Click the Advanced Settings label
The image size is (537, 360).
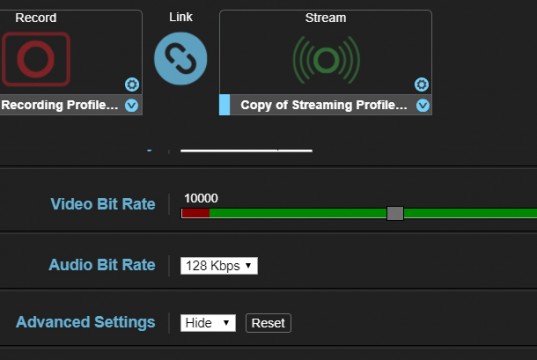(x=86, y=322)
